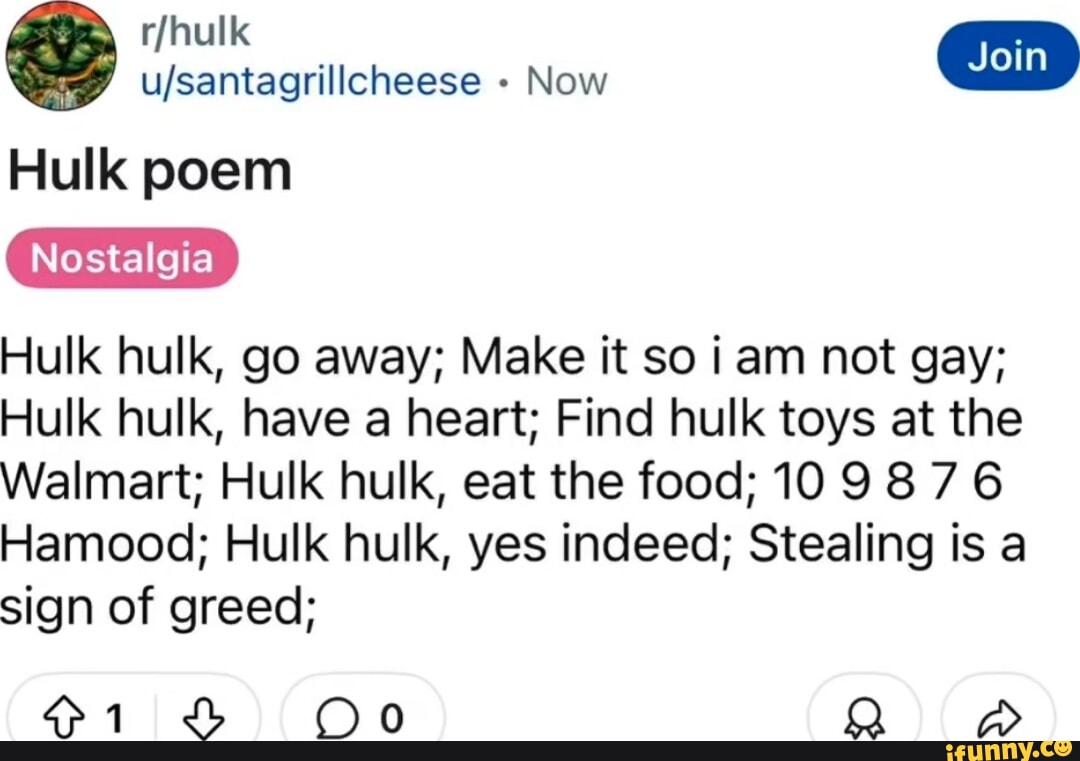Expand the post by clicking its title
Viewport: 1080px width, 761px height.
pos(148,168)
